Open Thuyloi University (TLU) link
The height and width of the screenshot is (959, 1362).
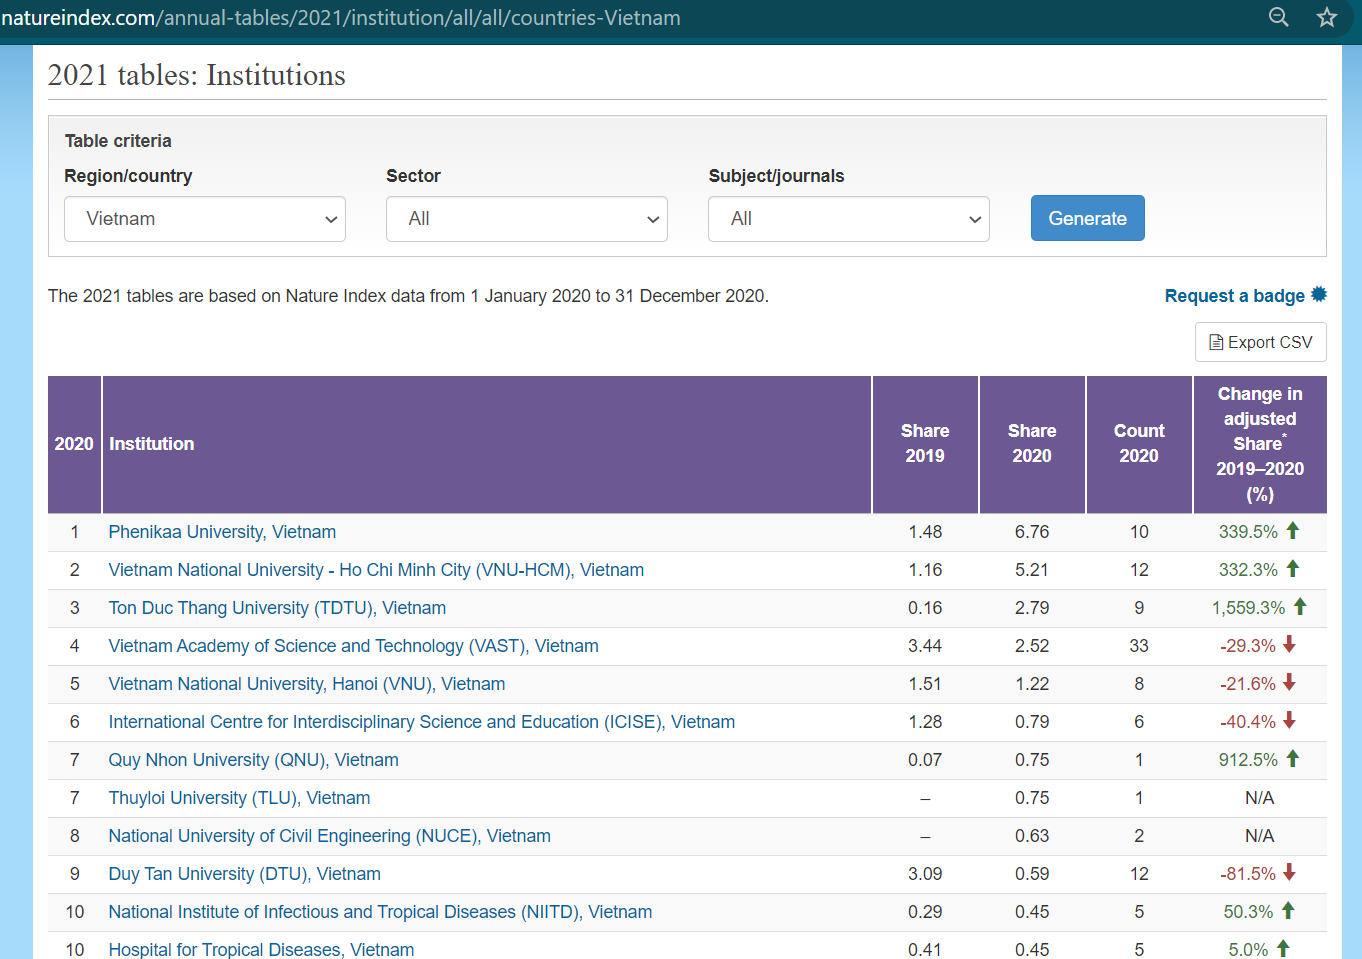239,798
